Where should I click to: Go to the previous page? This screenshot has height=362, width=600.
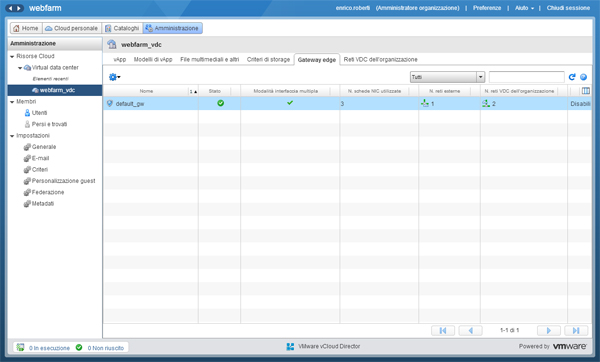pyautogui.click(x=470, y=331)
